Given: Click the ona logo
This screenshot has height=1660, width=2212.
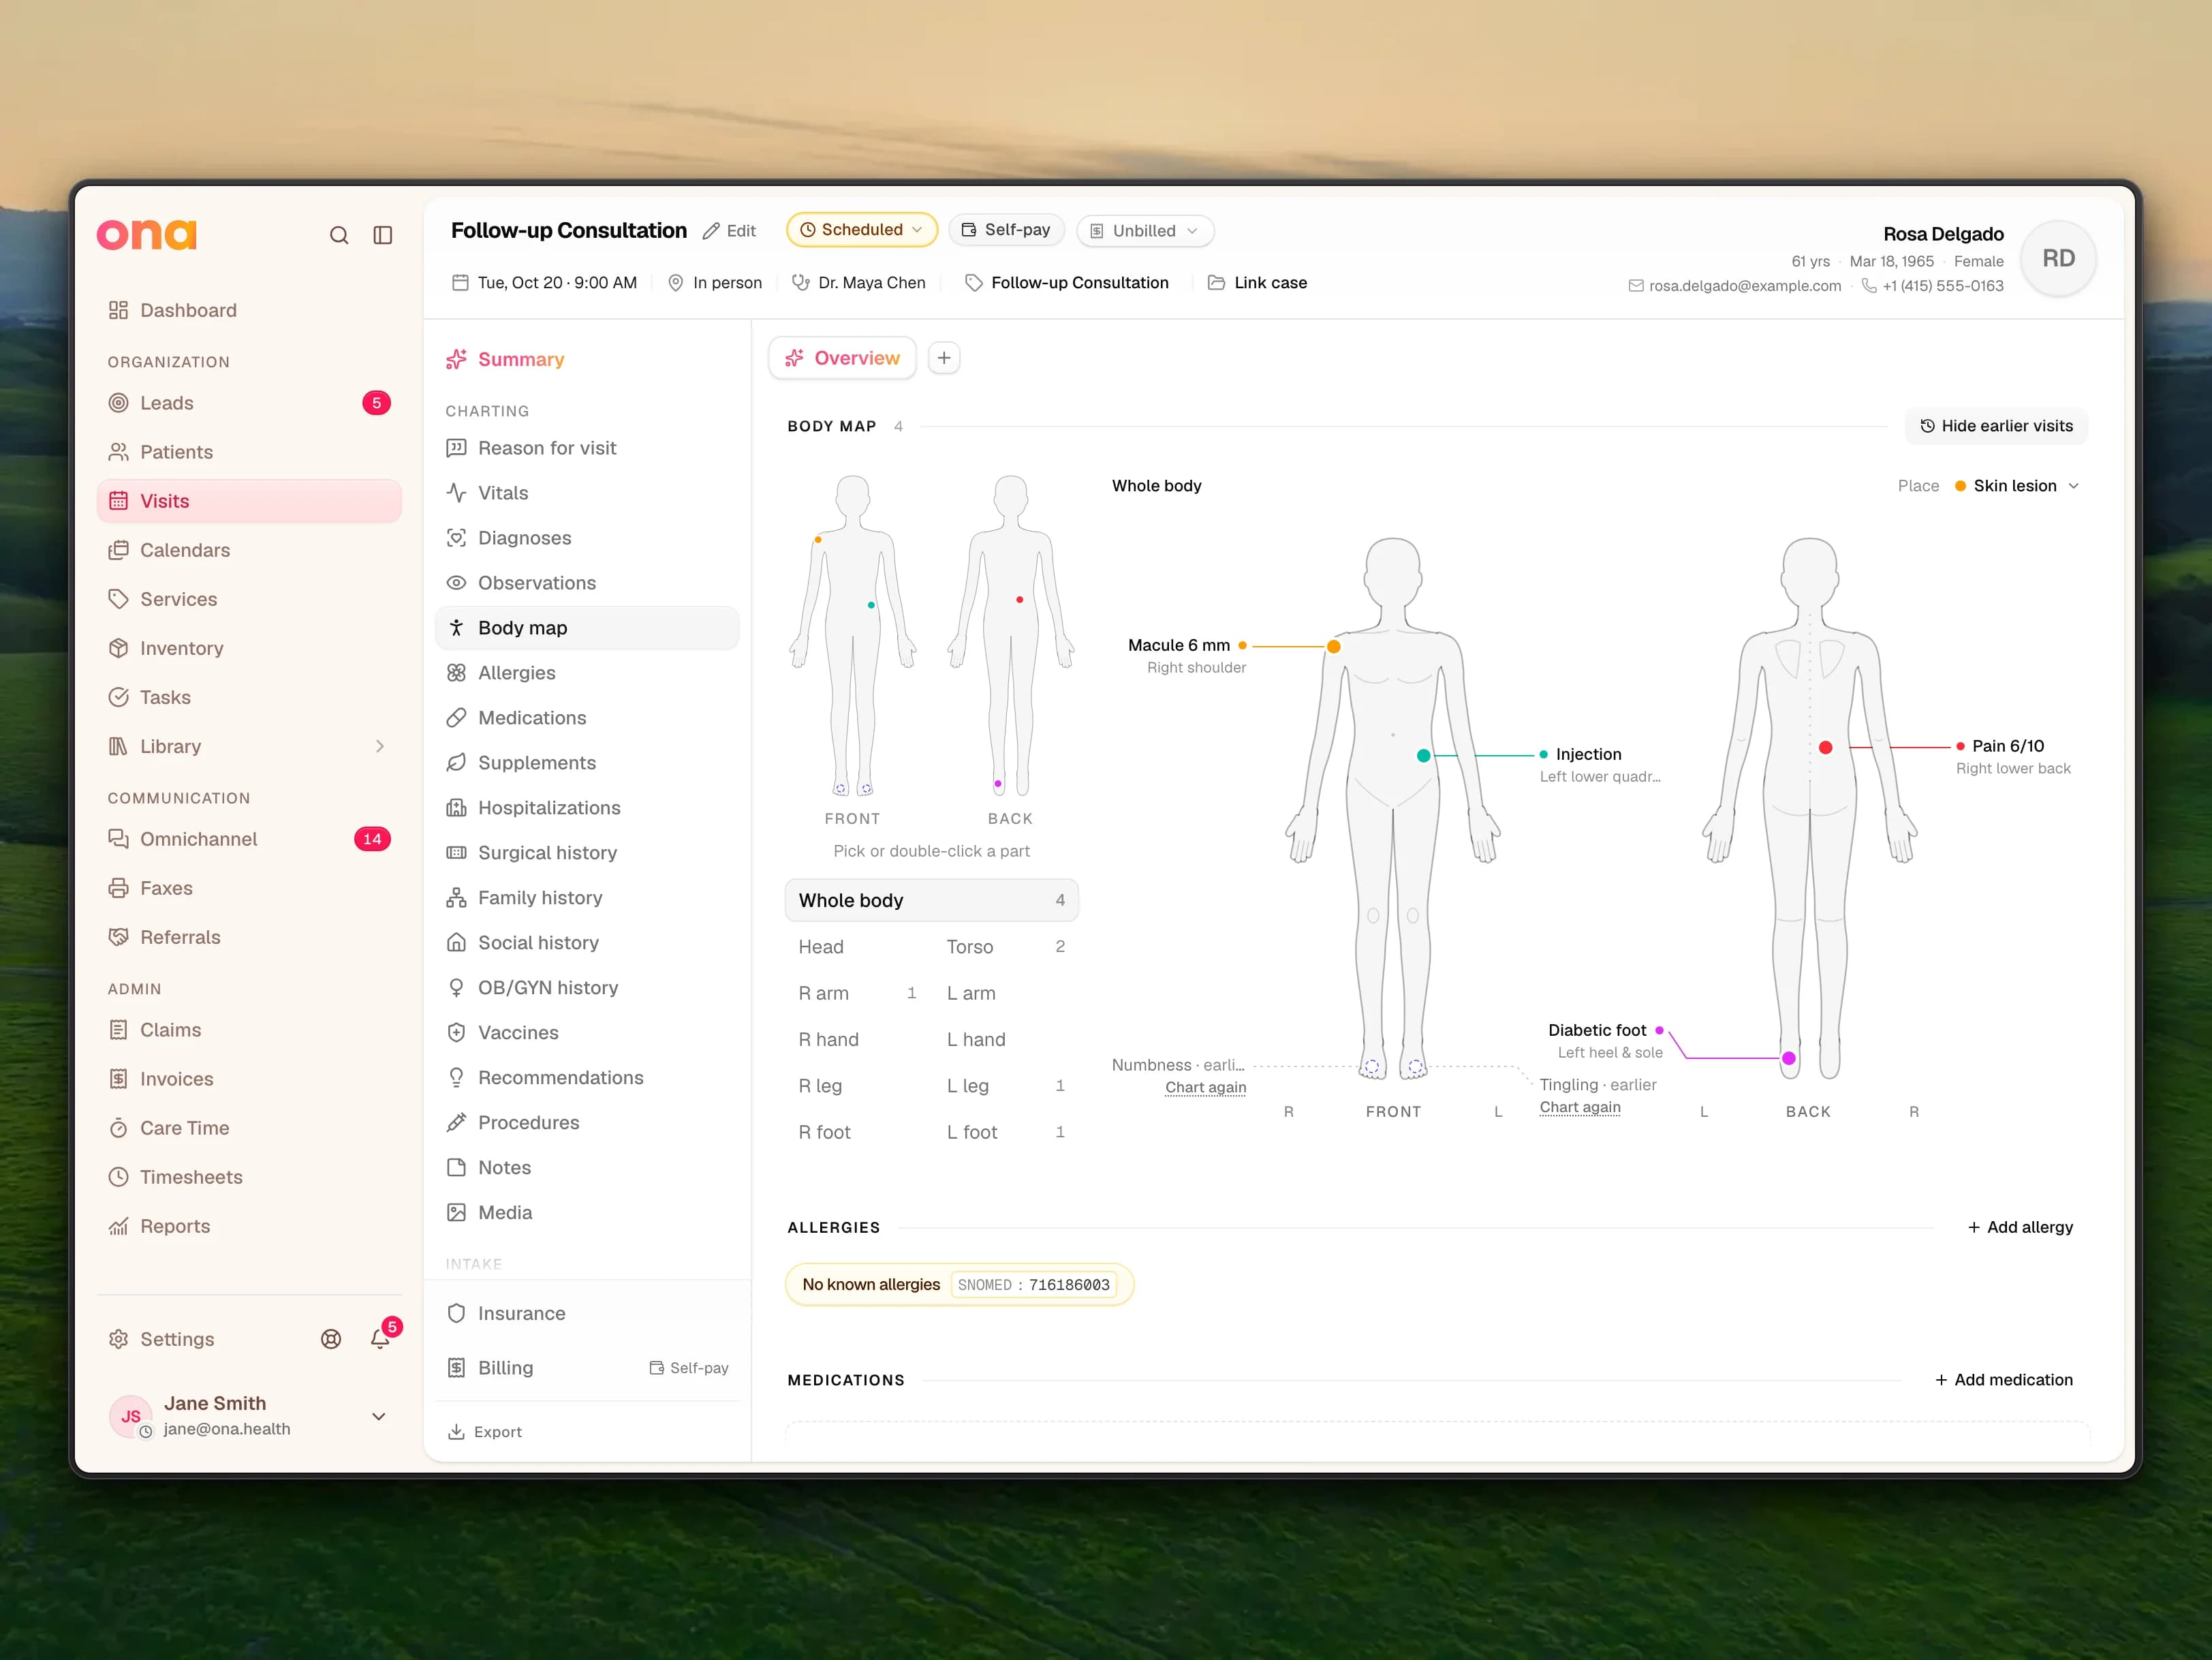Looking at the screenshot, I should click(x=147, y=234).
